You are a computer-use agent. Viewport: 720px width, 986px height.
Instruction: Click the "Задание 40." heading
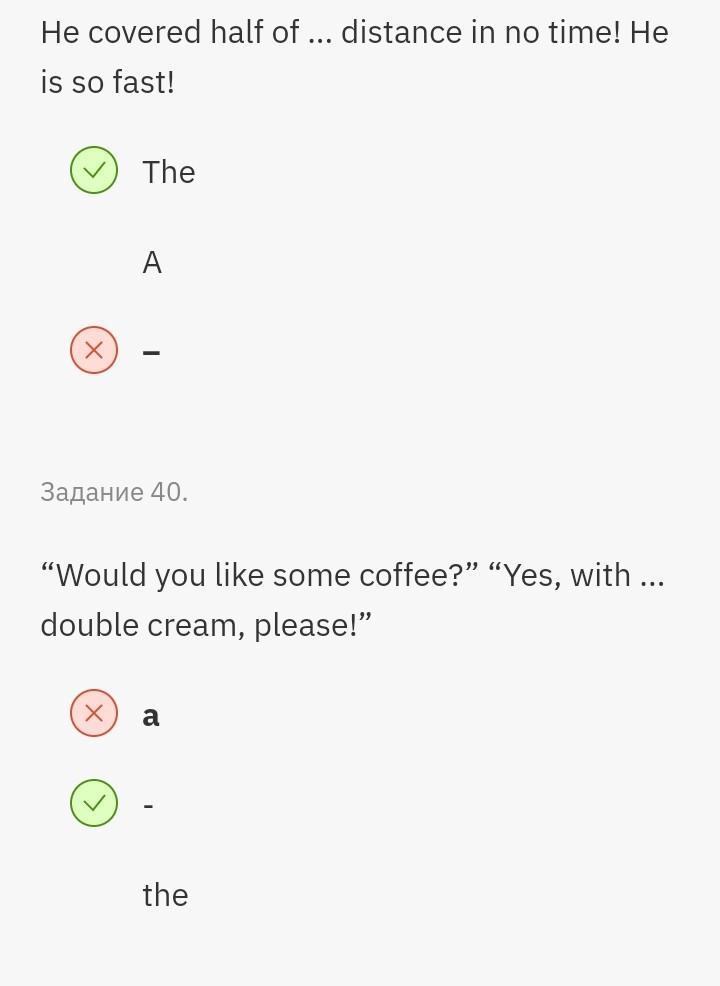[x=114, y=492]
